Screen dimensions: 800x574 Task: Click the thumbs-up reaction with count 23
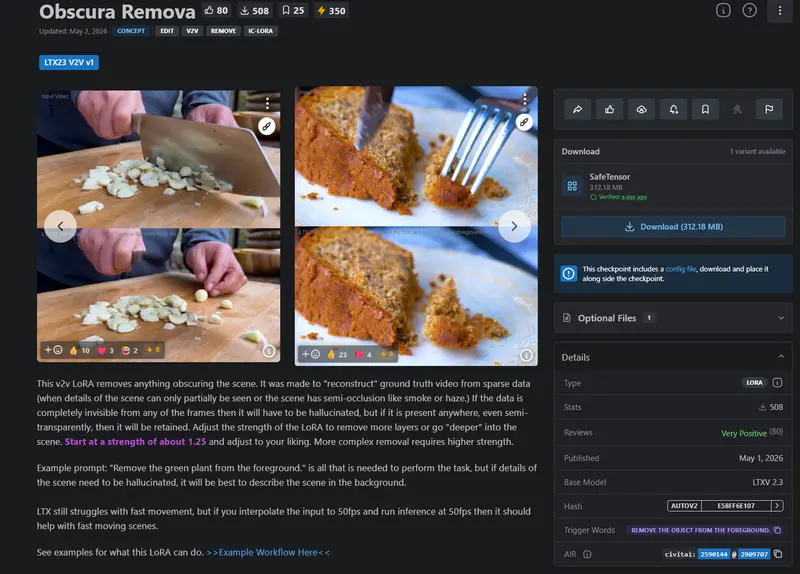point(337,355)
